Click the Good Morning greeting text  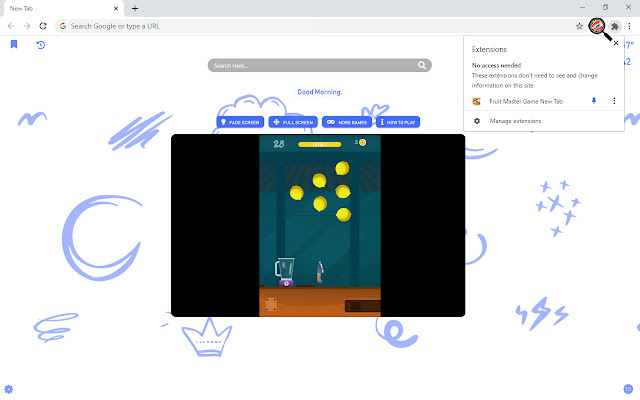coord(320,92)
